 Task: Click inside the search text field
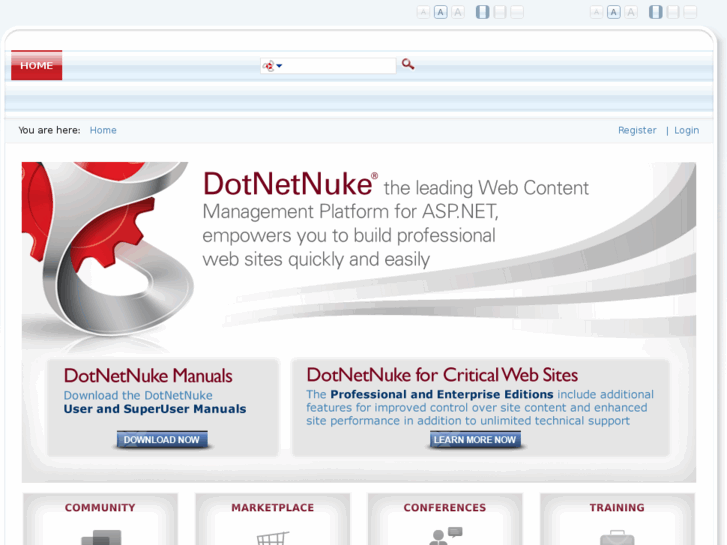tap(338, 66)
